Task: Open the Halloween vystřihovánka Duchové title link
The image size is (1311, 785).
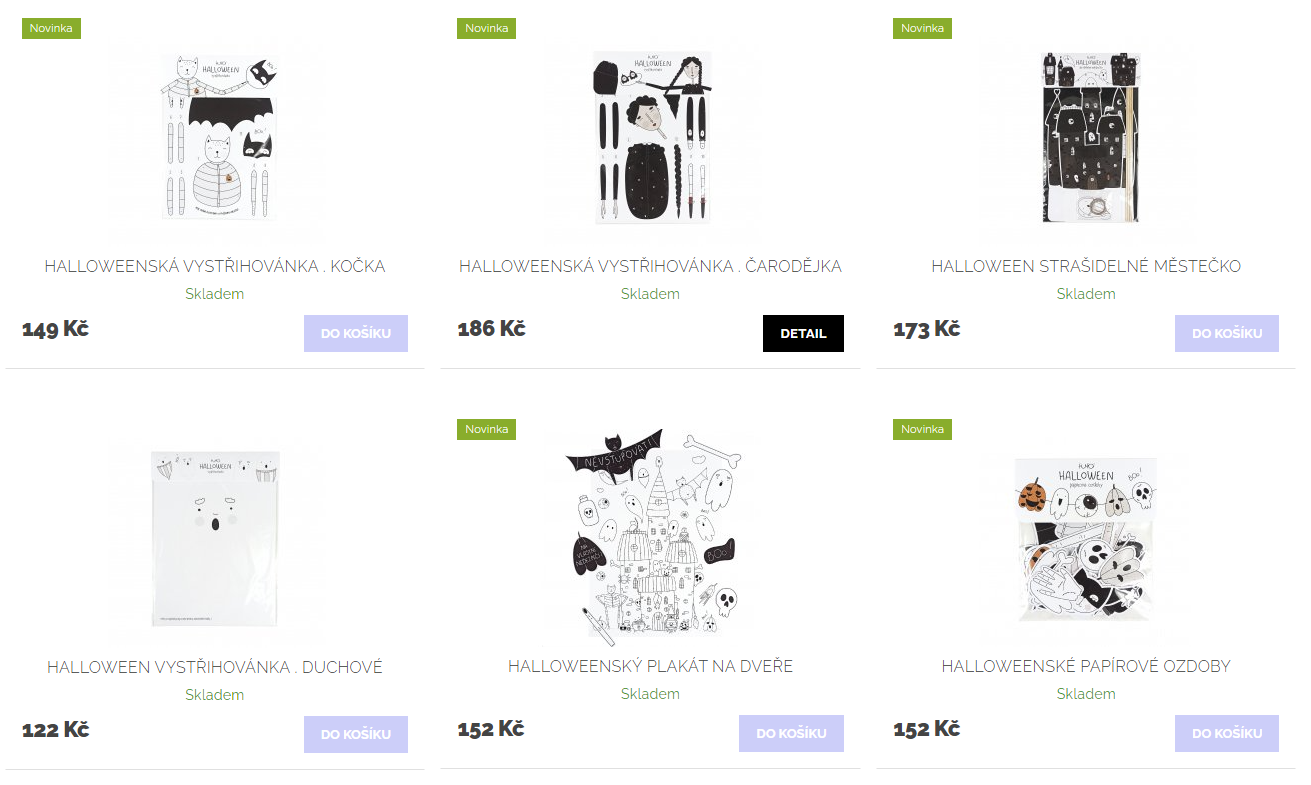Action: point(215,667)
